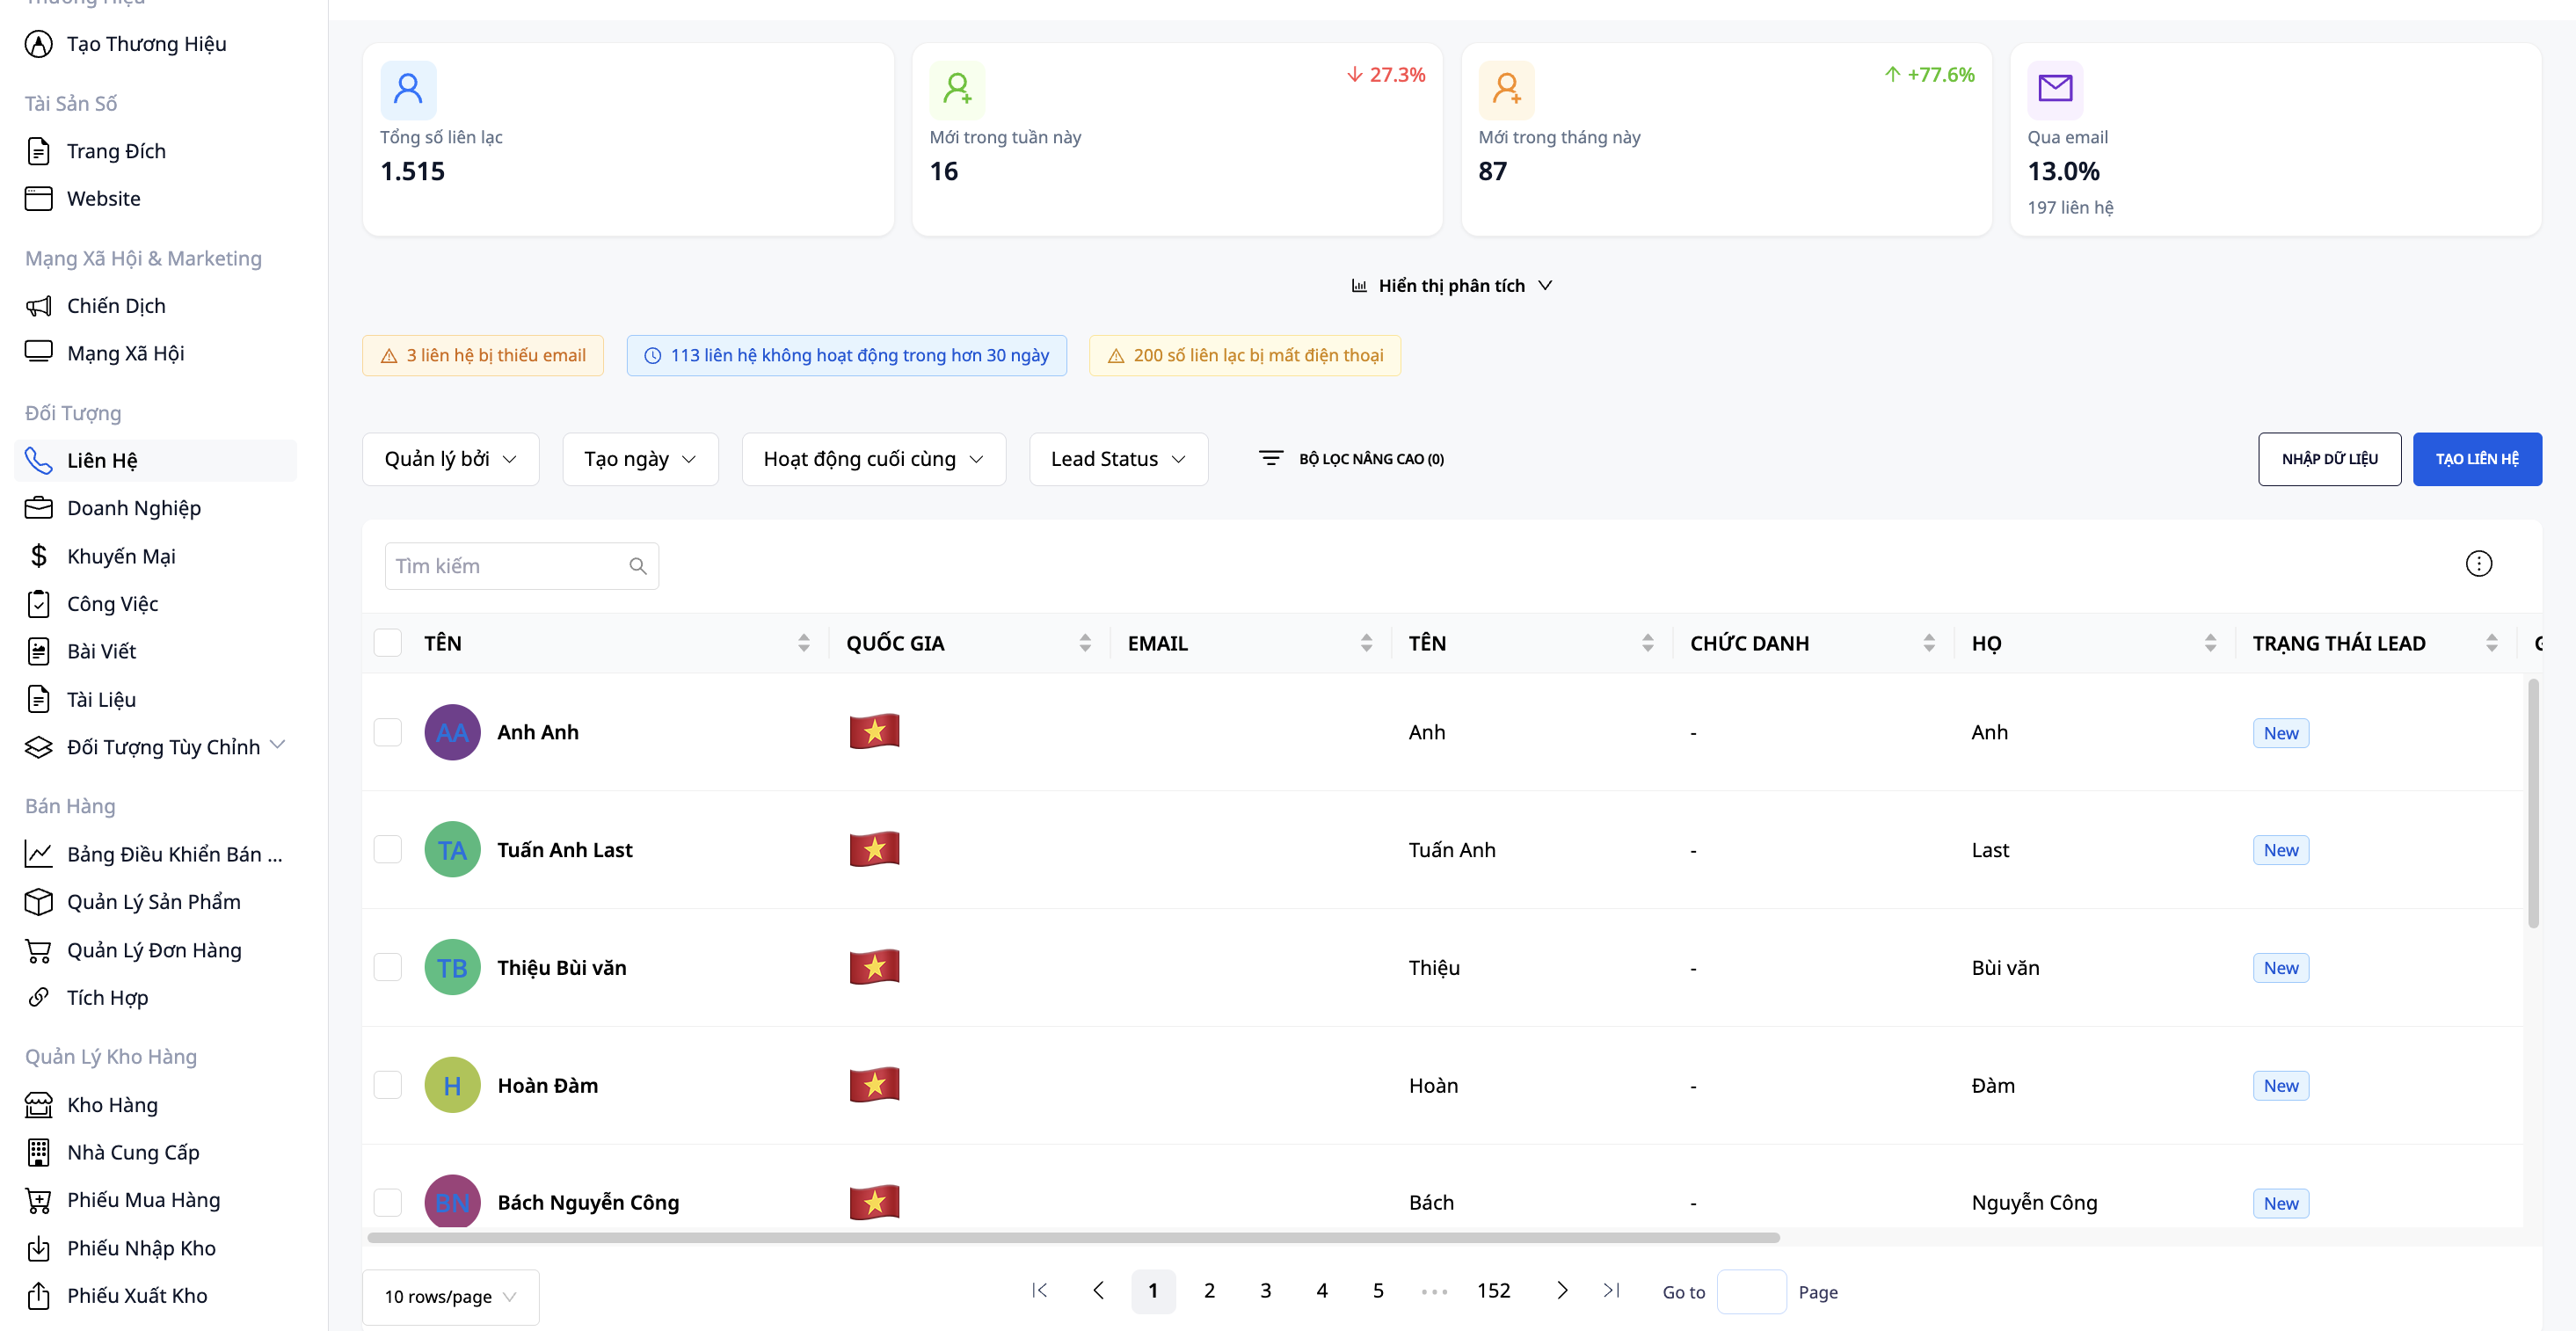Click the 113 inactive contacts warning banner
The width and height of the screenshot is (2576, 1331).
pos(846,355)
